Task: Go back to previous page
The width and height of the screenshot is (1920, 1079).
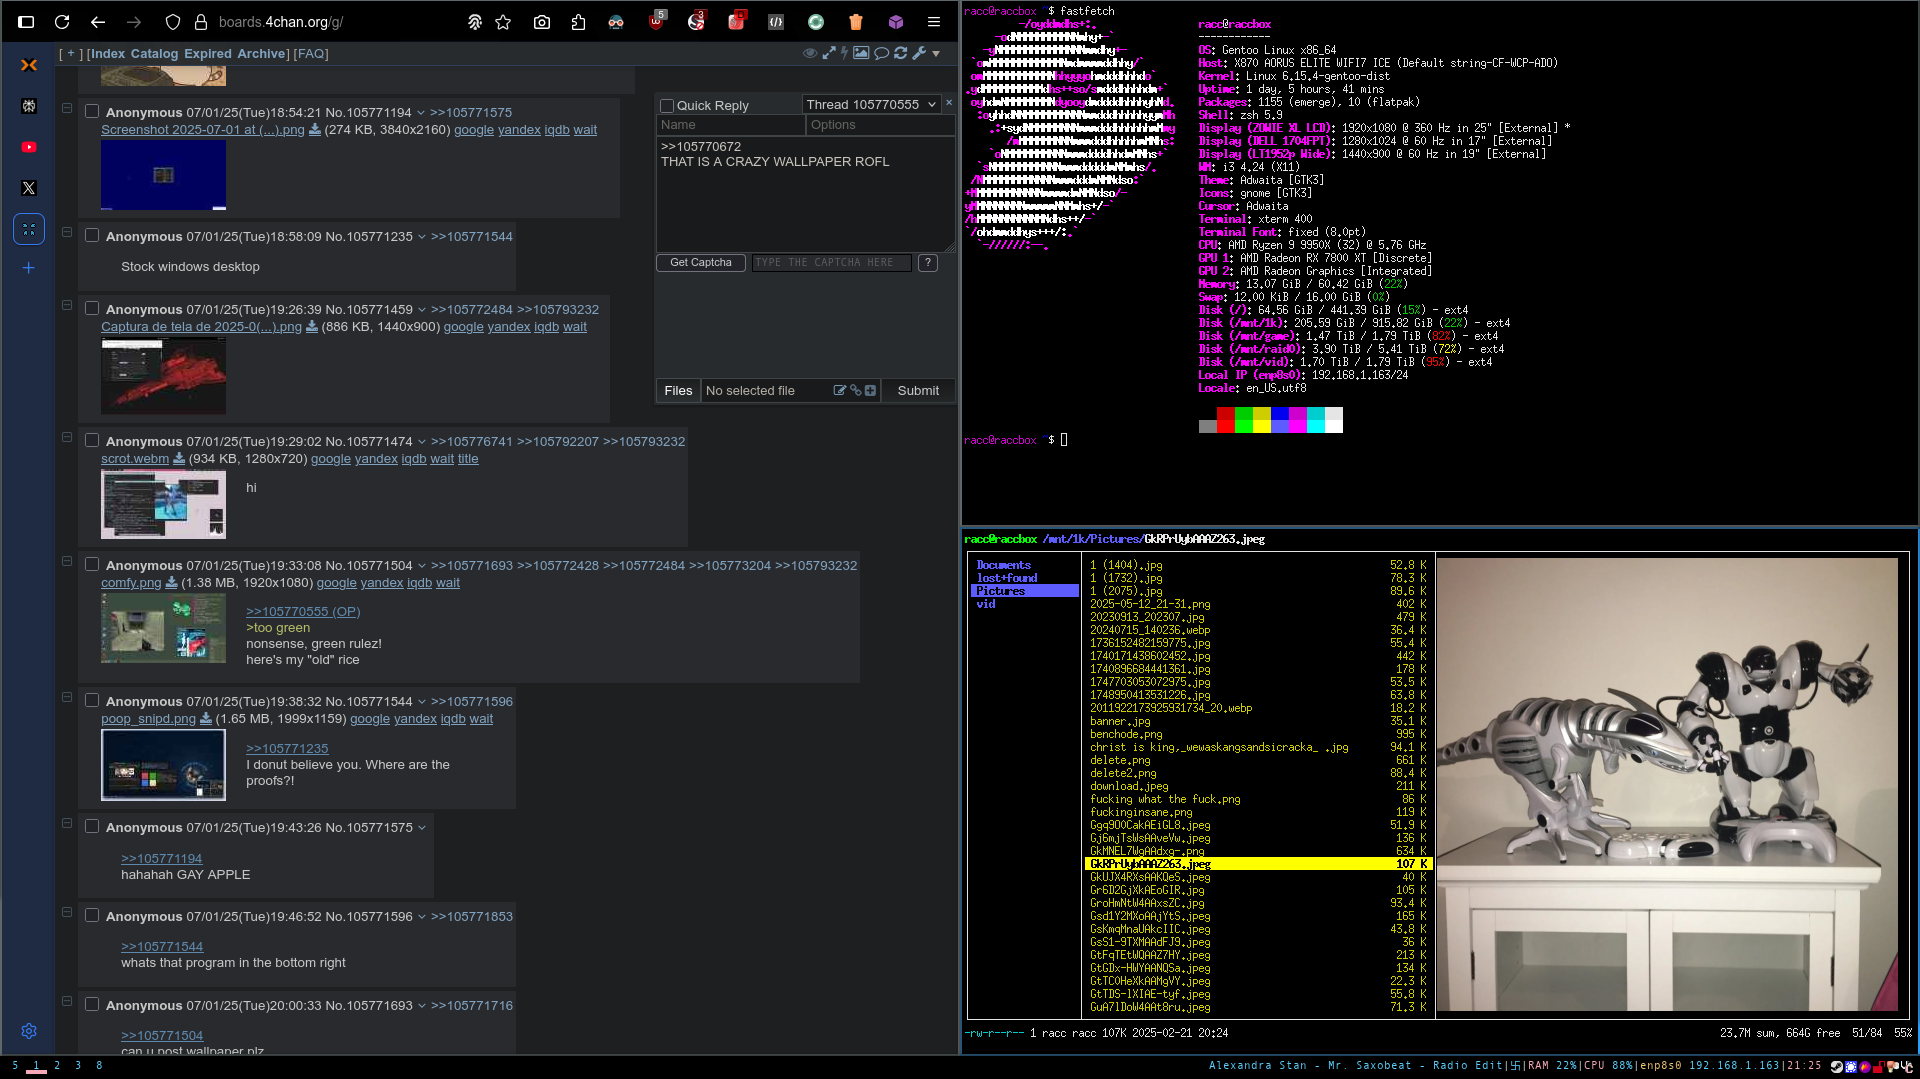Action: (98, 22)
